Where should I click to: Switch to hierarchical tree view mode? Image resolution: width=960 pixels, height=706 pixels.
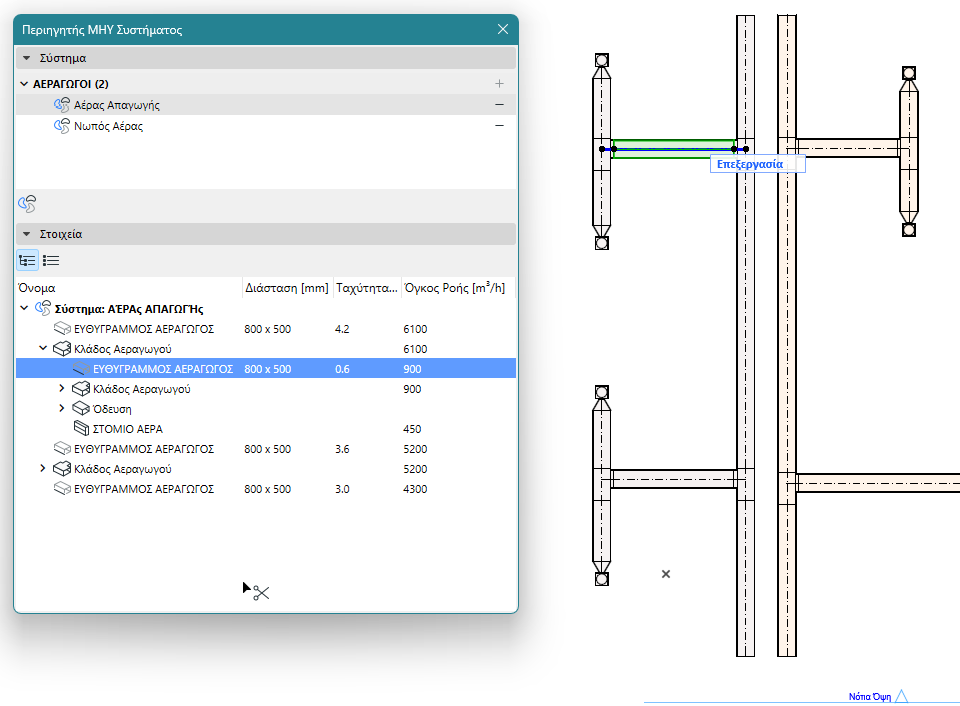pyautogui.click(x=27, y=261)
